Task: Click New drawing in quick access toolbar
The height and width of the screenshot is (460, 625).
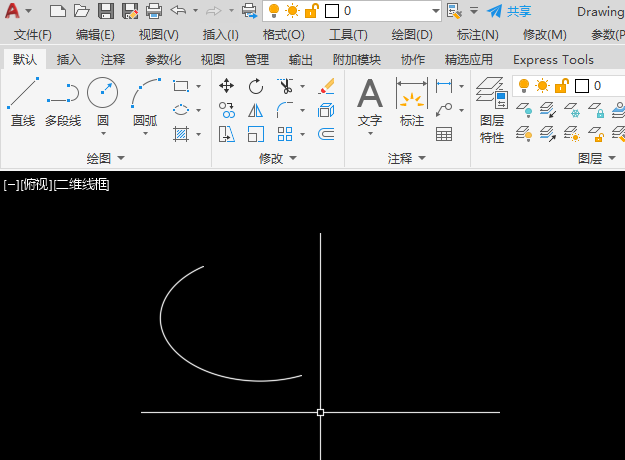Action: 57,11
